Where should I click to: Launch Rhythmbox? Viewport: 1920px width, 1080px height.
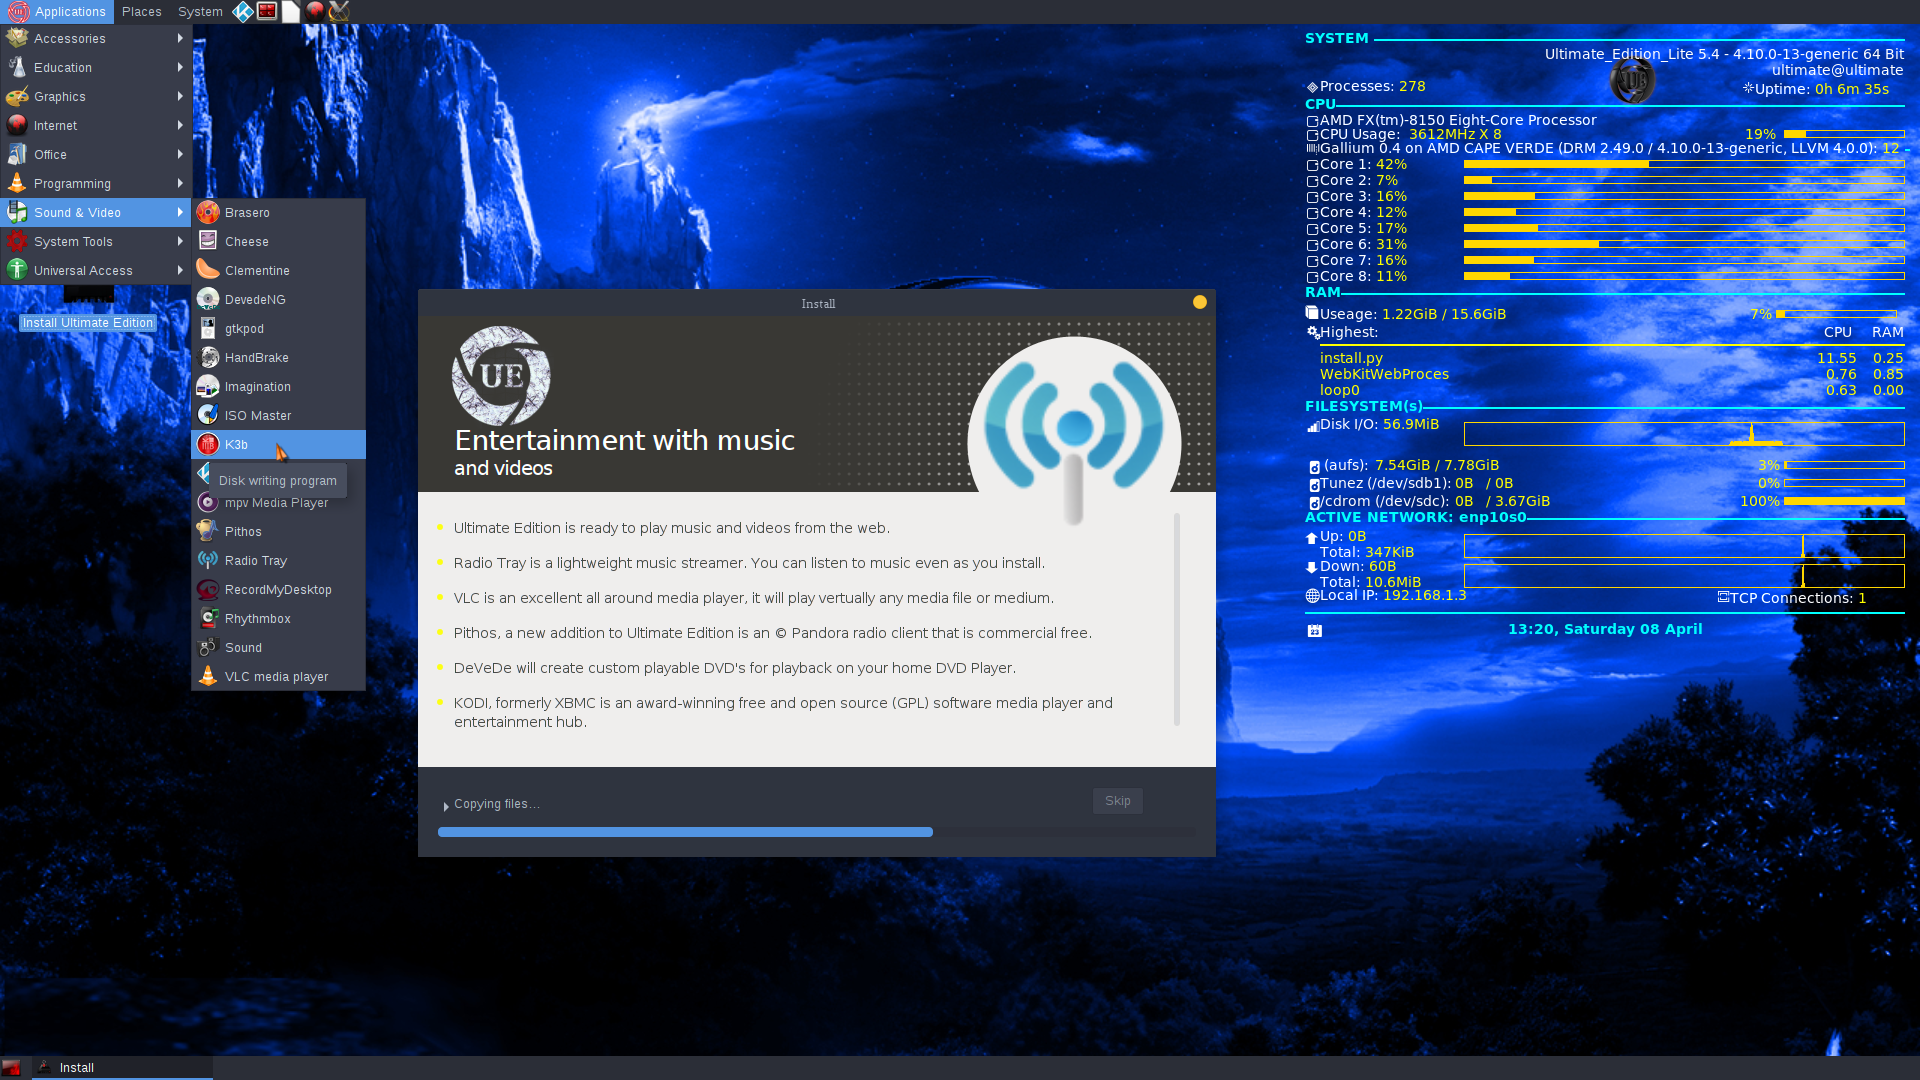279,618
